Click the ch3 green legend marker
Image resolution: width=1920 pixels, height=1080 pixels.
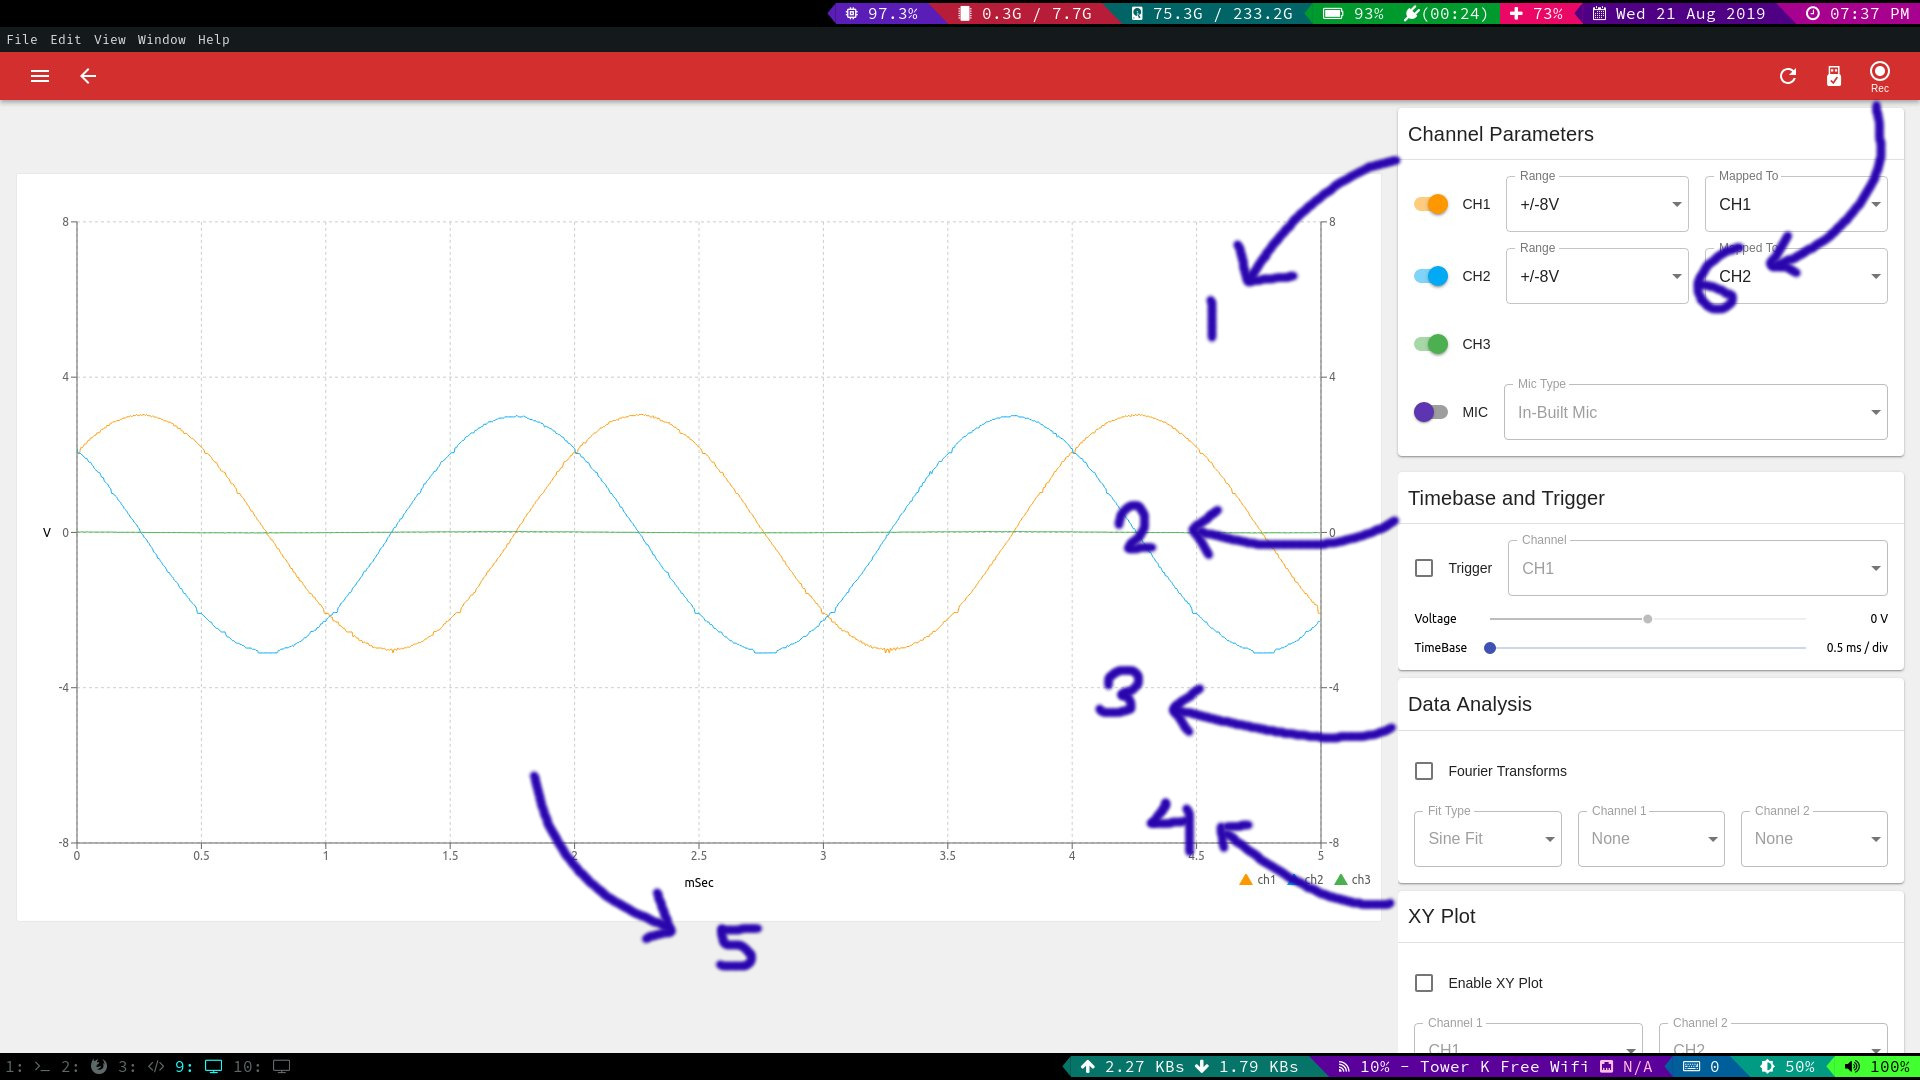click(1341, 880)
